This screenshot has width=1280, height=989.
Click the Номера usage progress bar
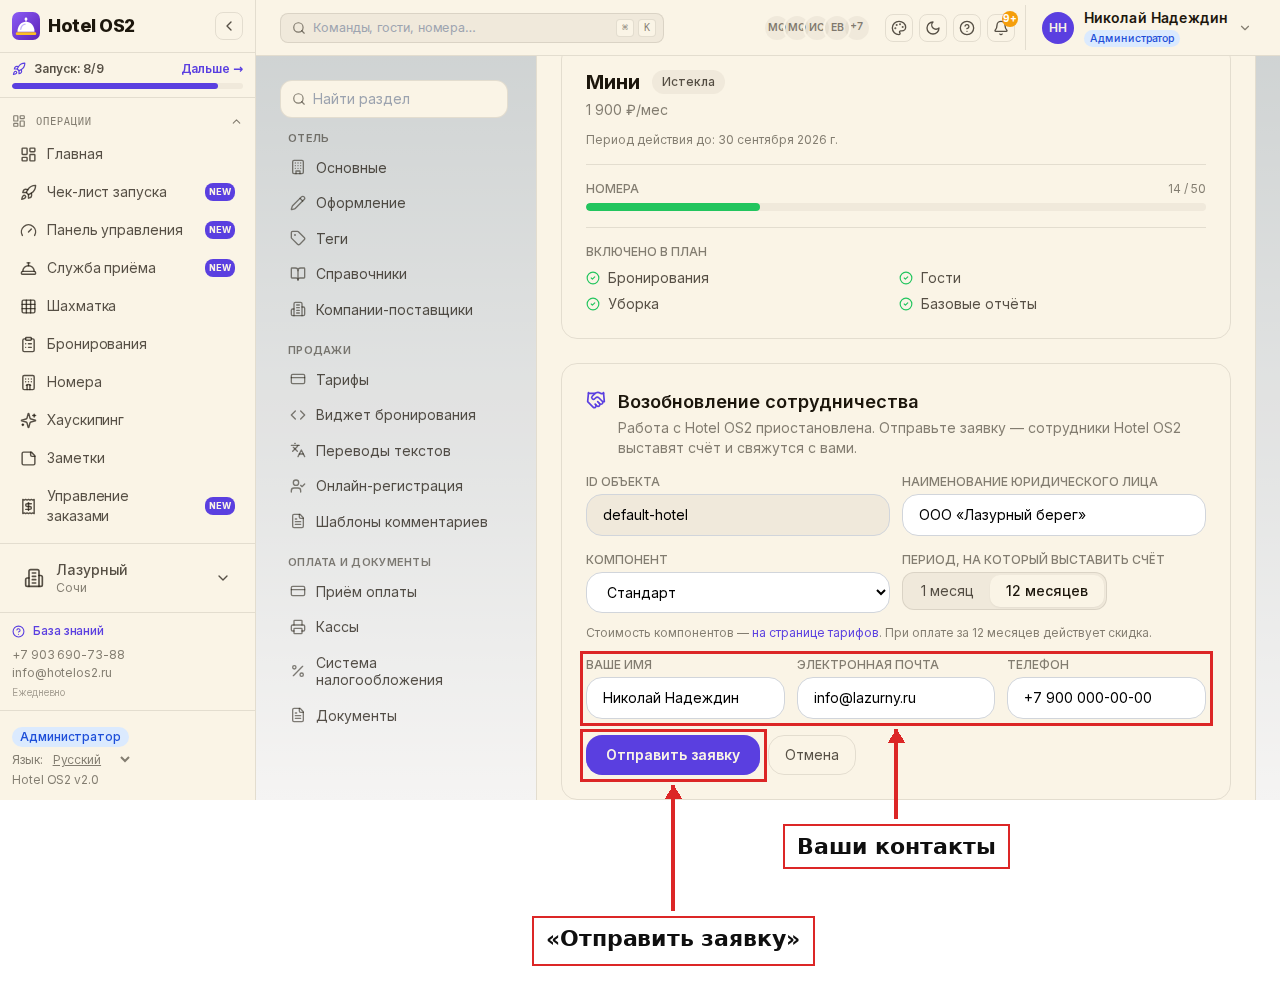point(896,207)
